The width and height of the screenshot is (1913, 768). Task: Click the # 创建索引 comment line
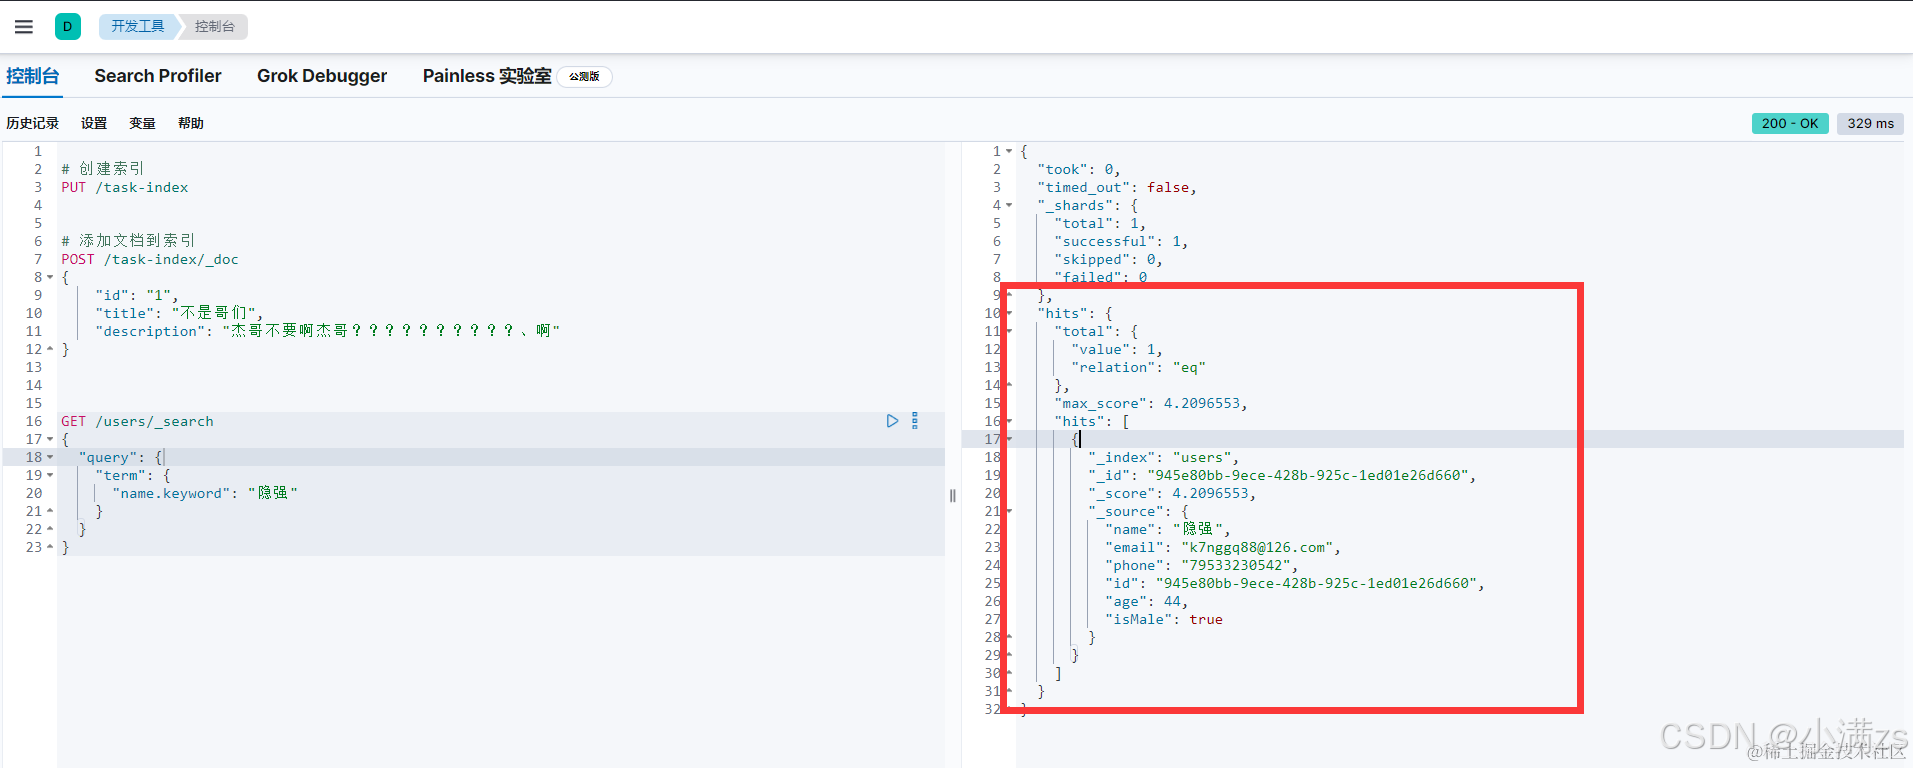click(103, 169)
